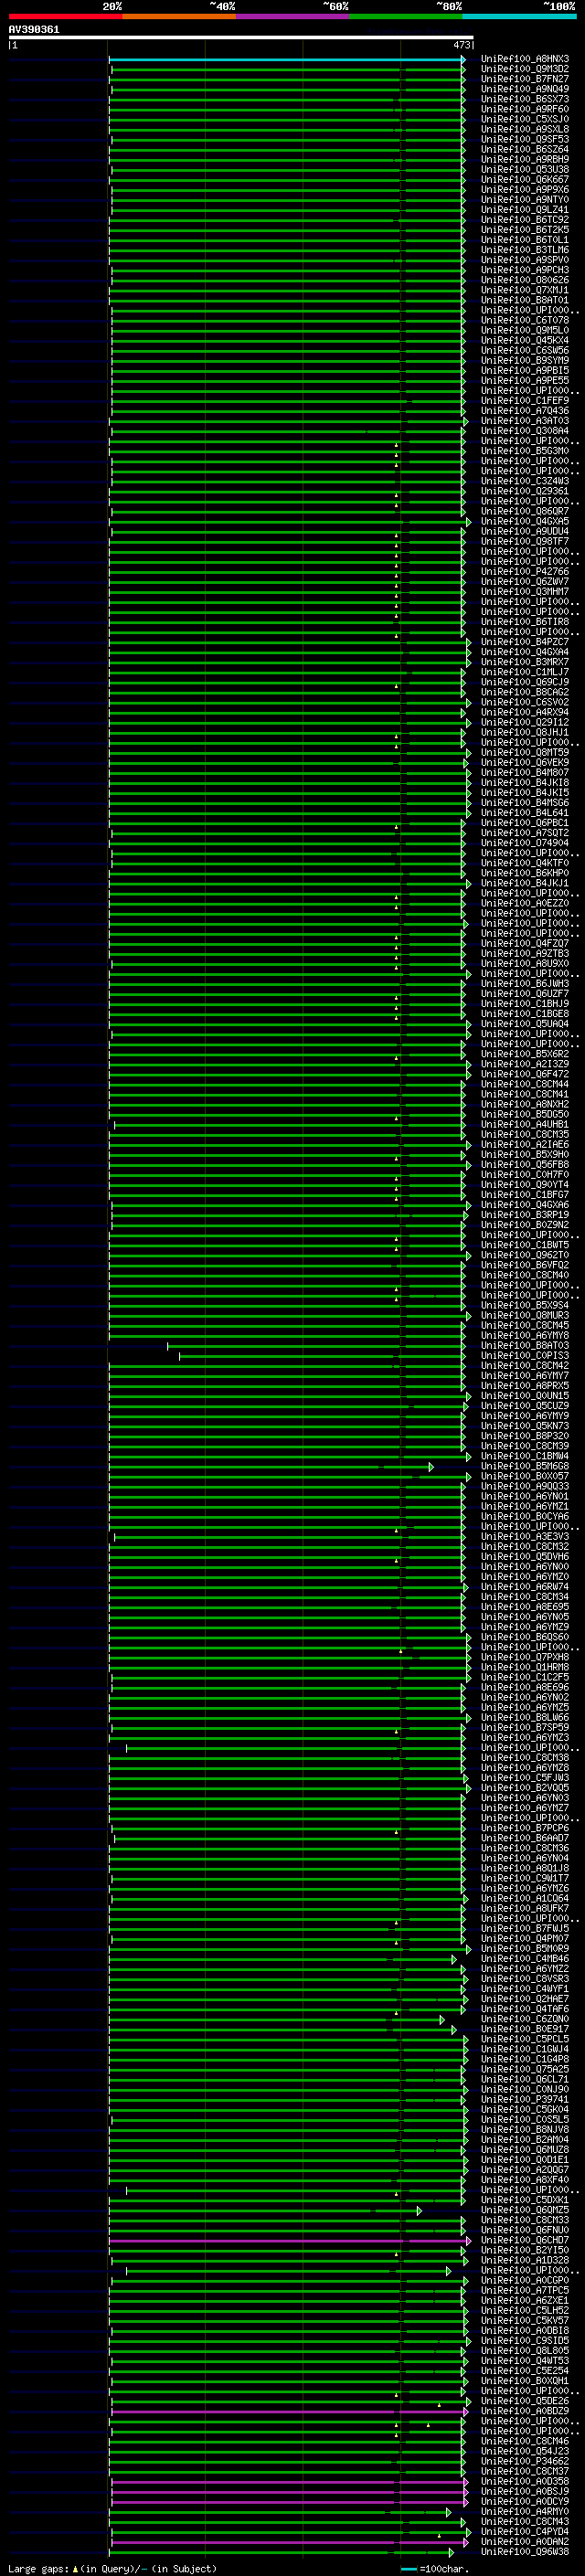
Task: Select hit label UniRef100_Q96W38
Action: point(525,2551)
